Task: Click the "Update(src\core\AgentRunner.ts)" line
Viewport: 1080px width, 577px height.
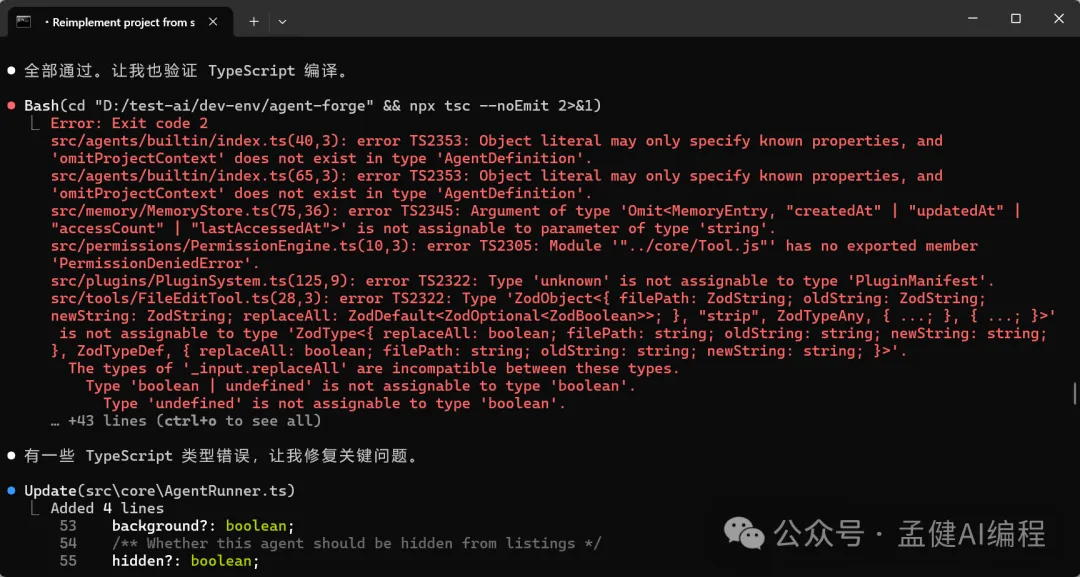Action: [x=159, y=491]
